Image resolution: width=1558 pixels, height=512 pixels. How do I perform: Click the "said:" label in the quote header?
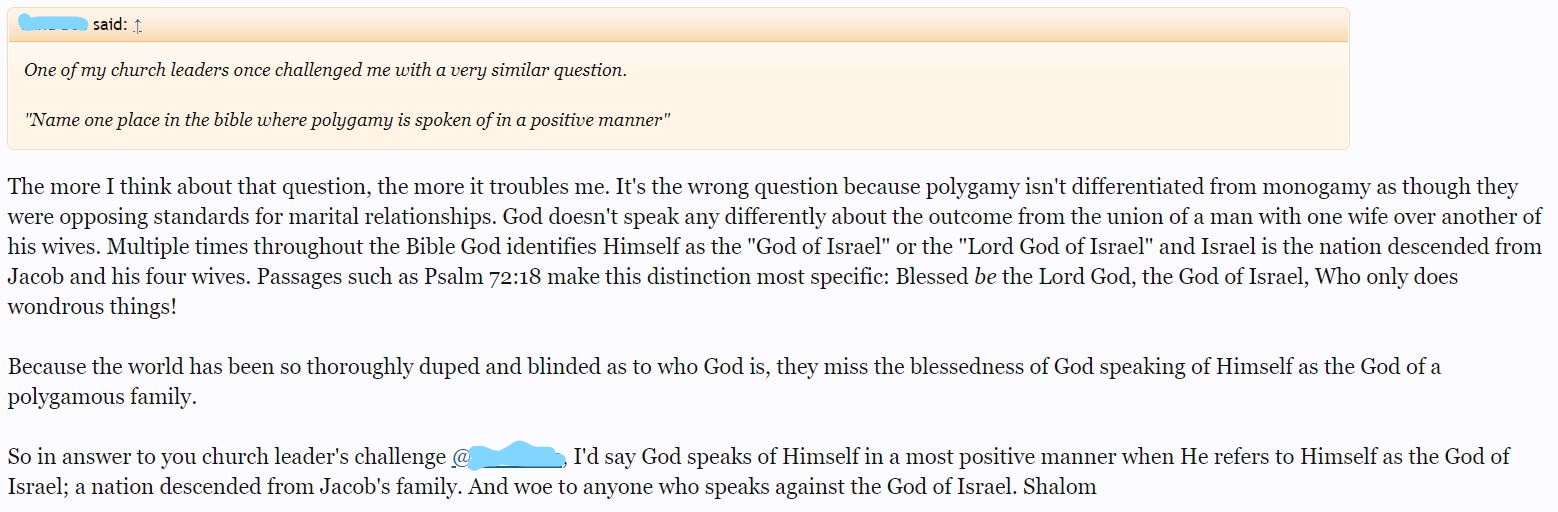click(110, 26)
